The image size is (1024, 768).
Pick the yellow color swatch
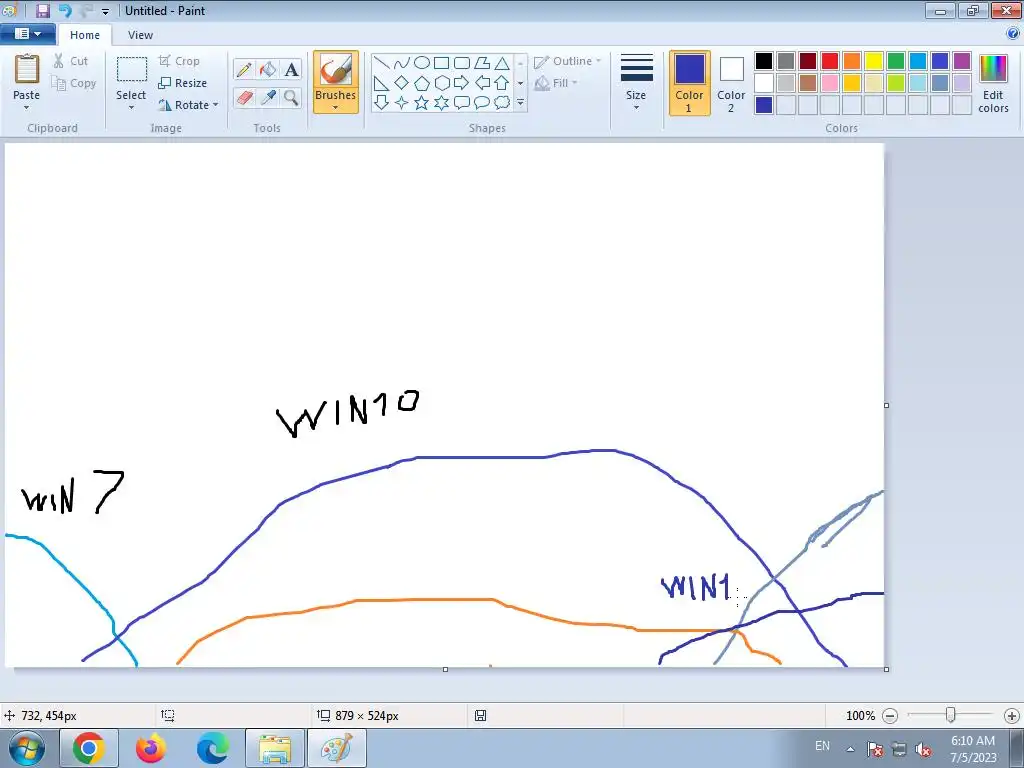coord(874,61)
